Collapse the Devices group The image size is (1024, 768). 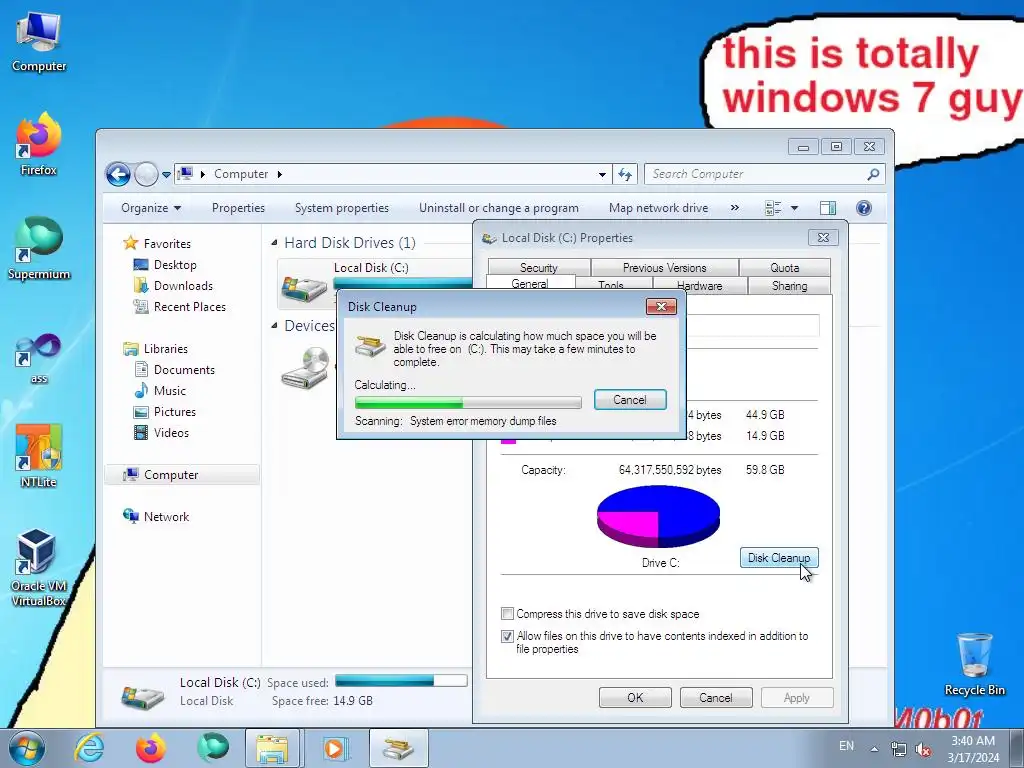coord(274,325)
